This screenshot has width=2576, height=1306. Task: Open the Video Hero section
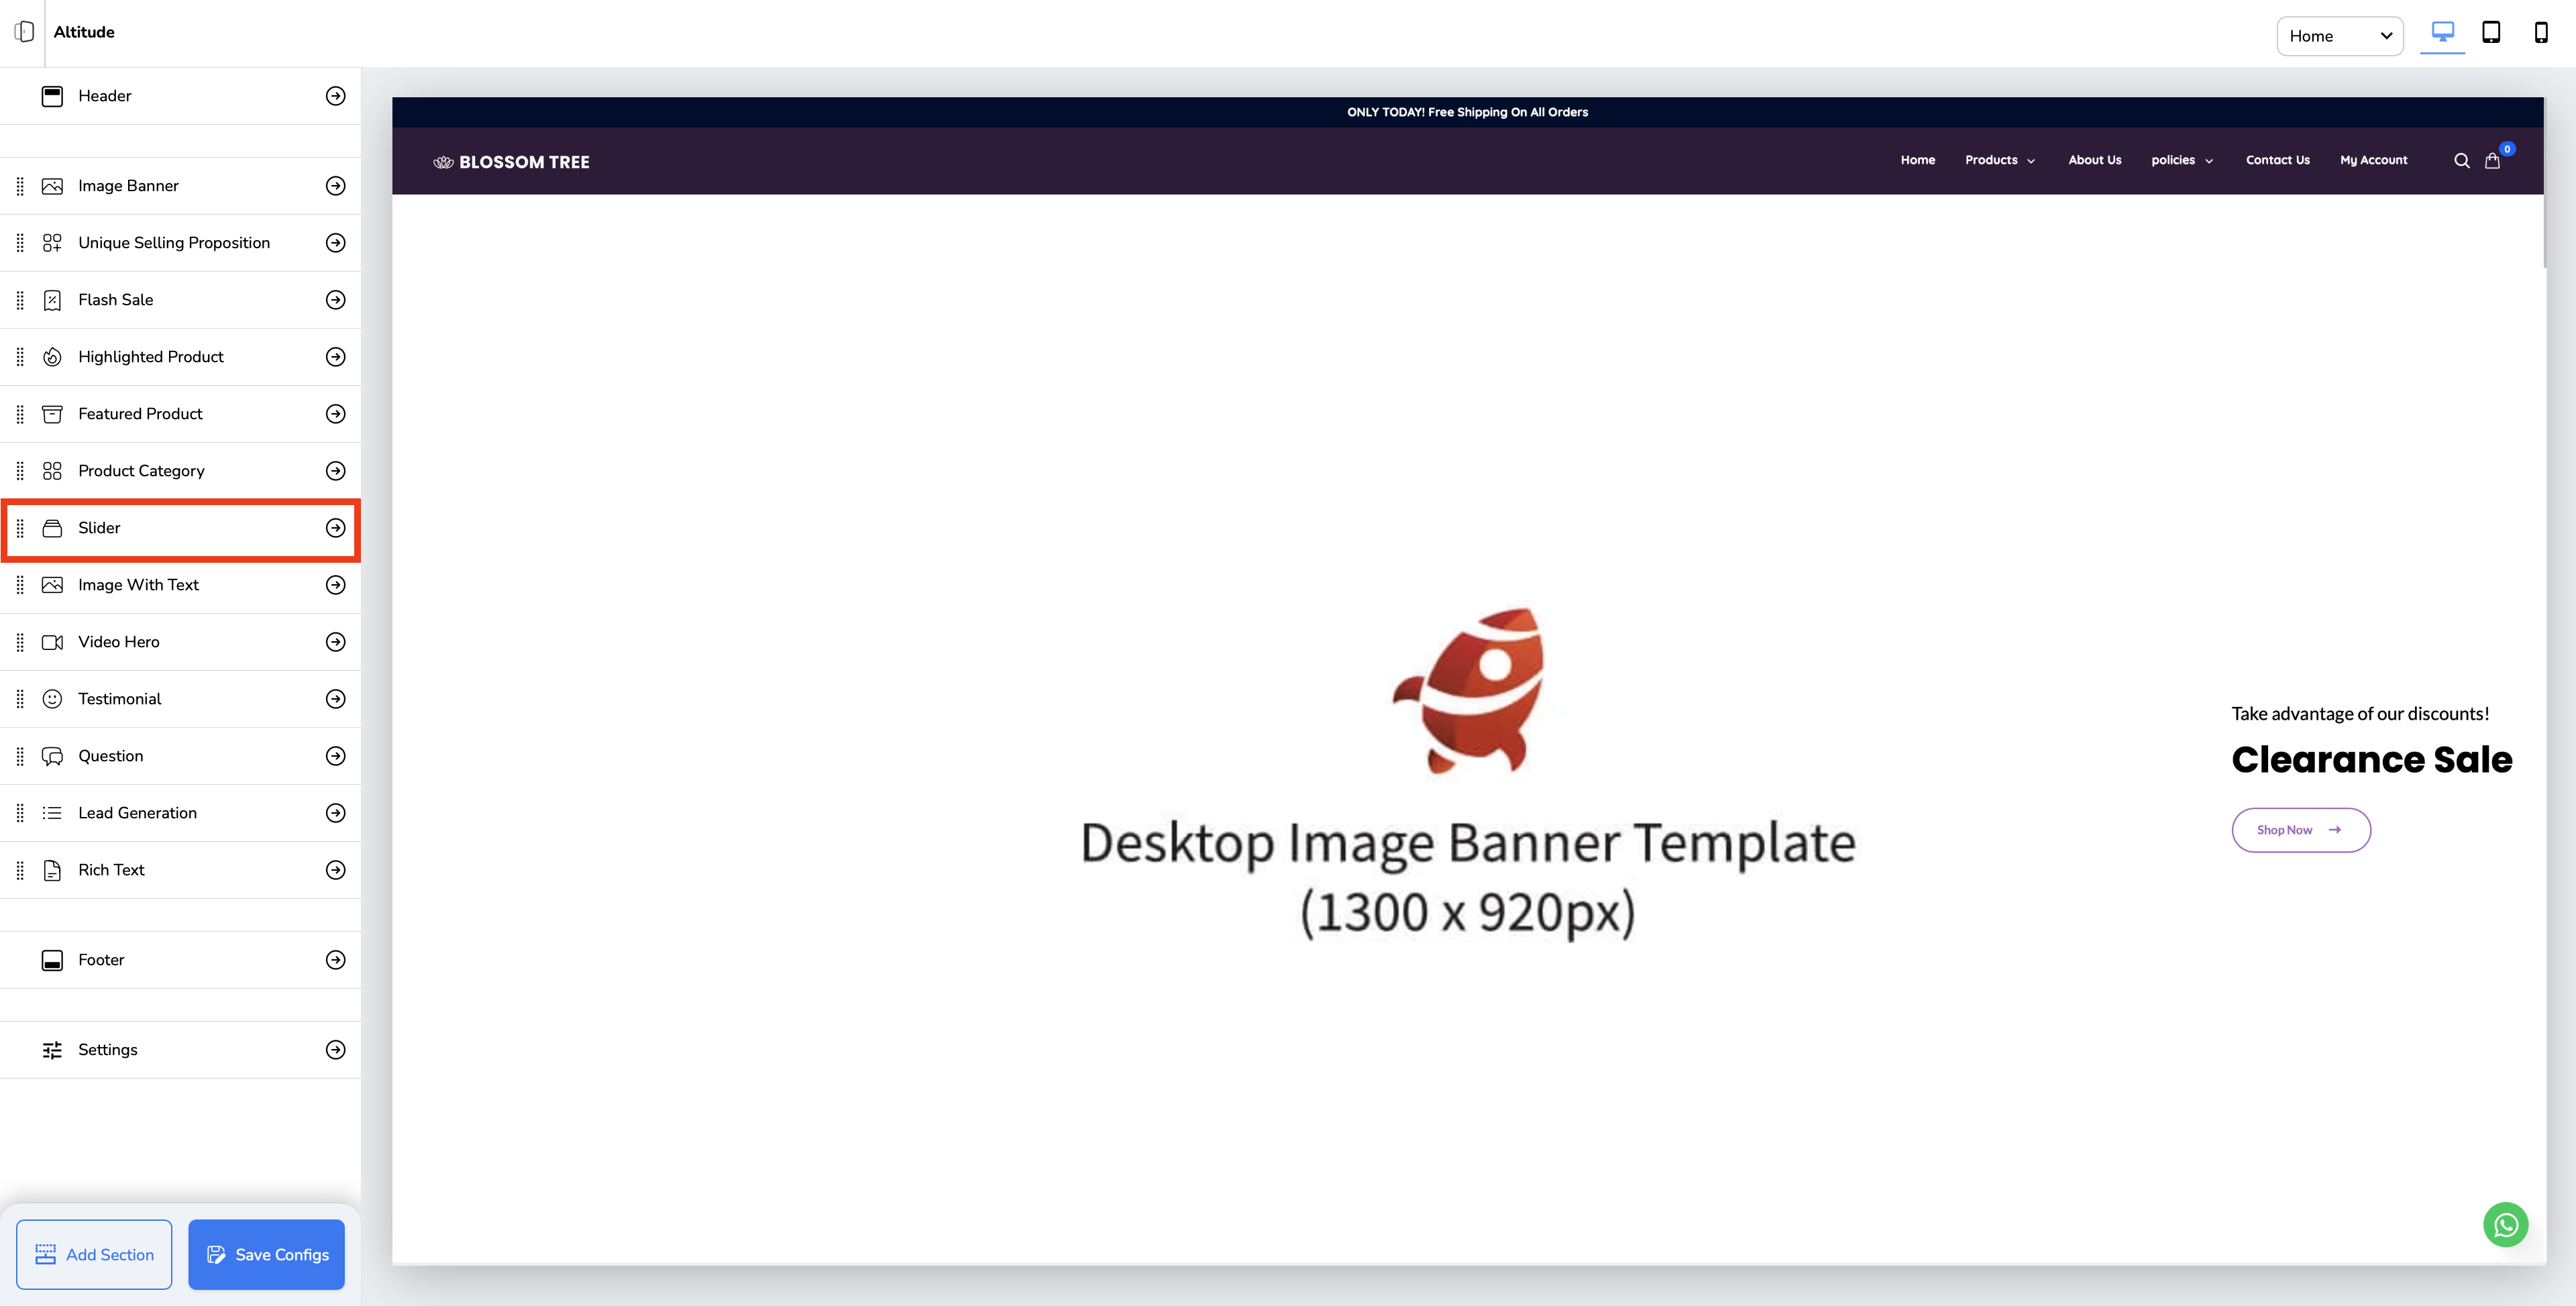119,642
